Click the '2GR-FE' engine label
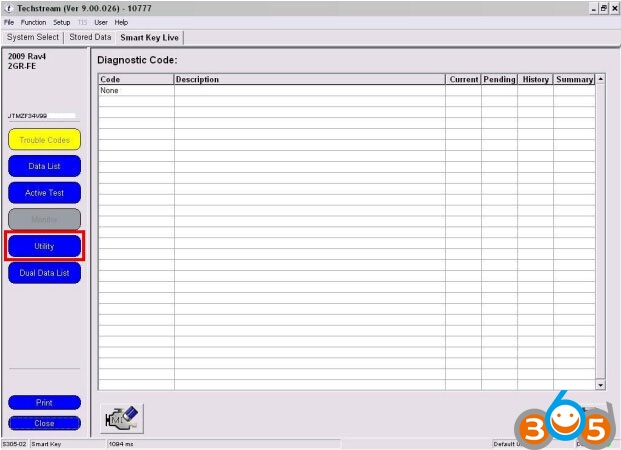This screenshot has height=450, width=621. (x=22, y=66)
